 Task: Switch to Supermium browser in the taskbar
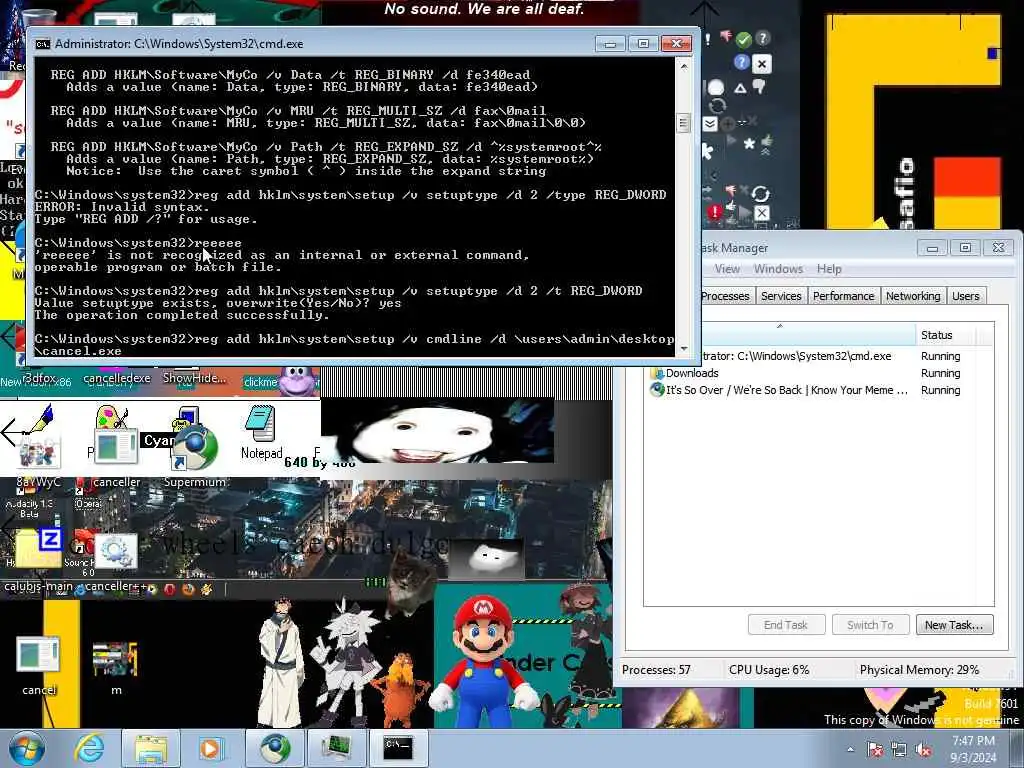274,748
